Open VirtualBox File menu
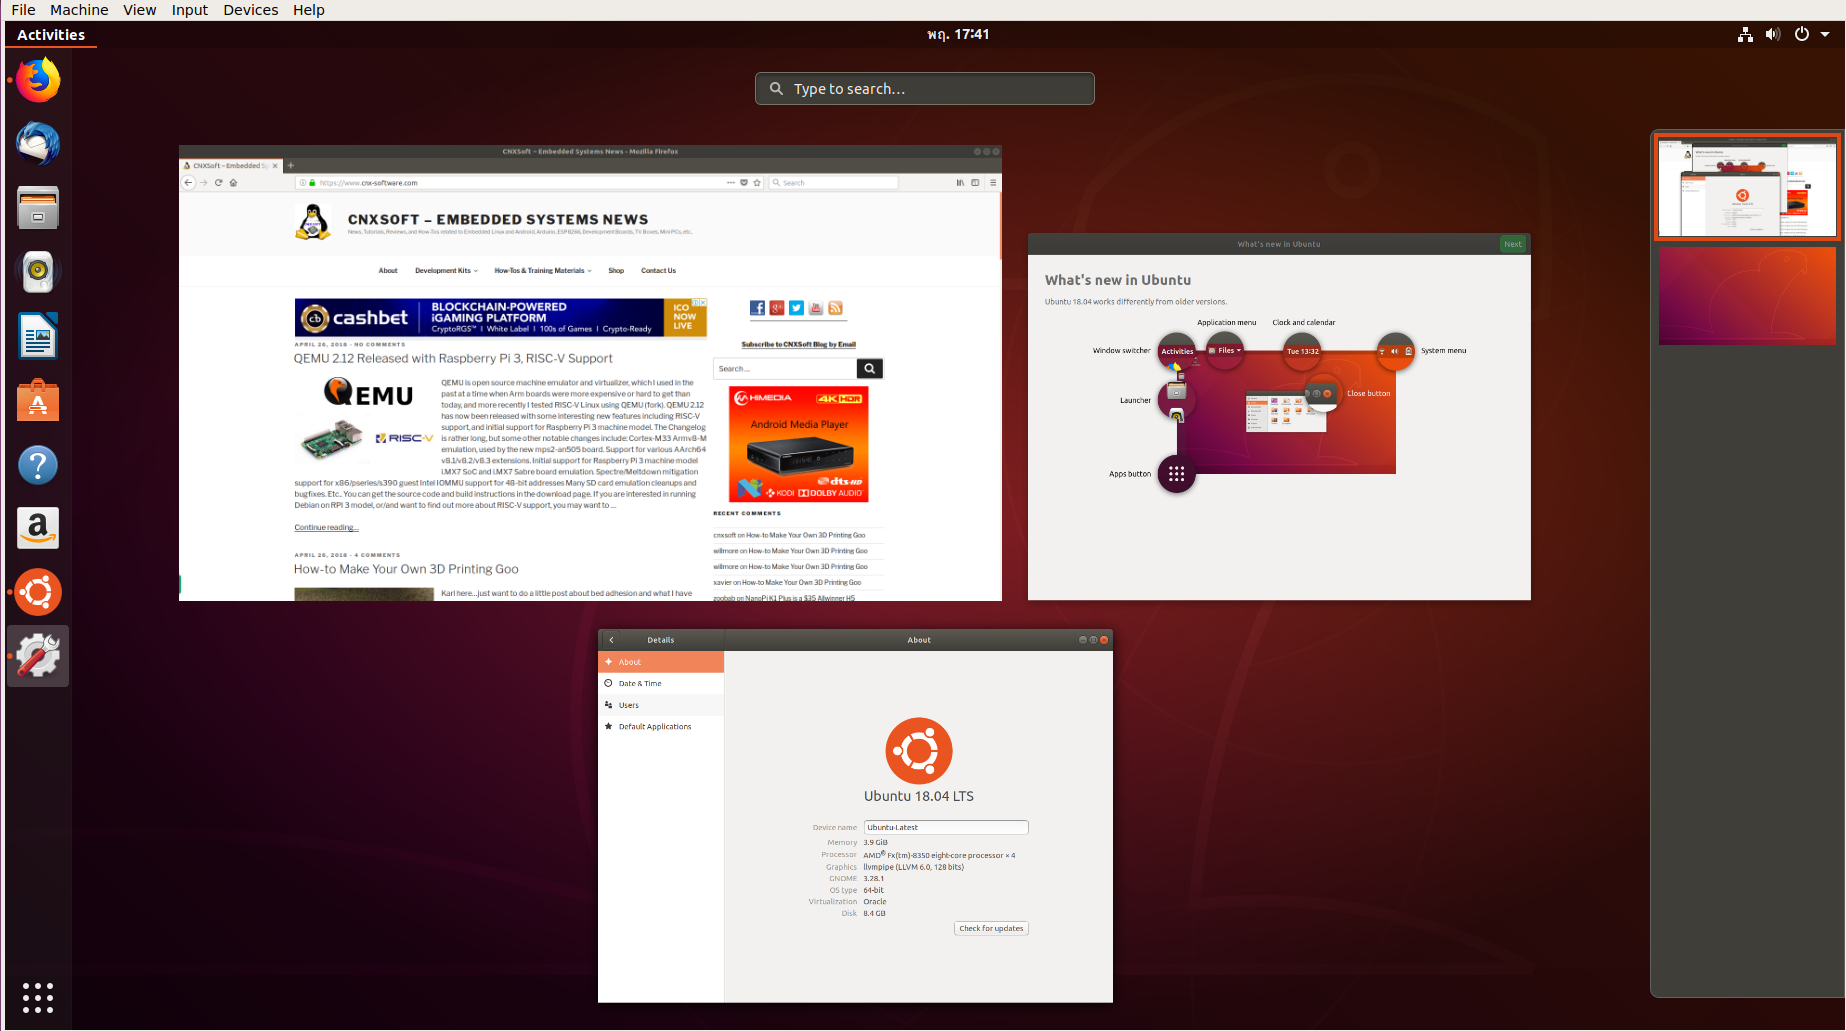The image size is (1846, 1031). 24,10
